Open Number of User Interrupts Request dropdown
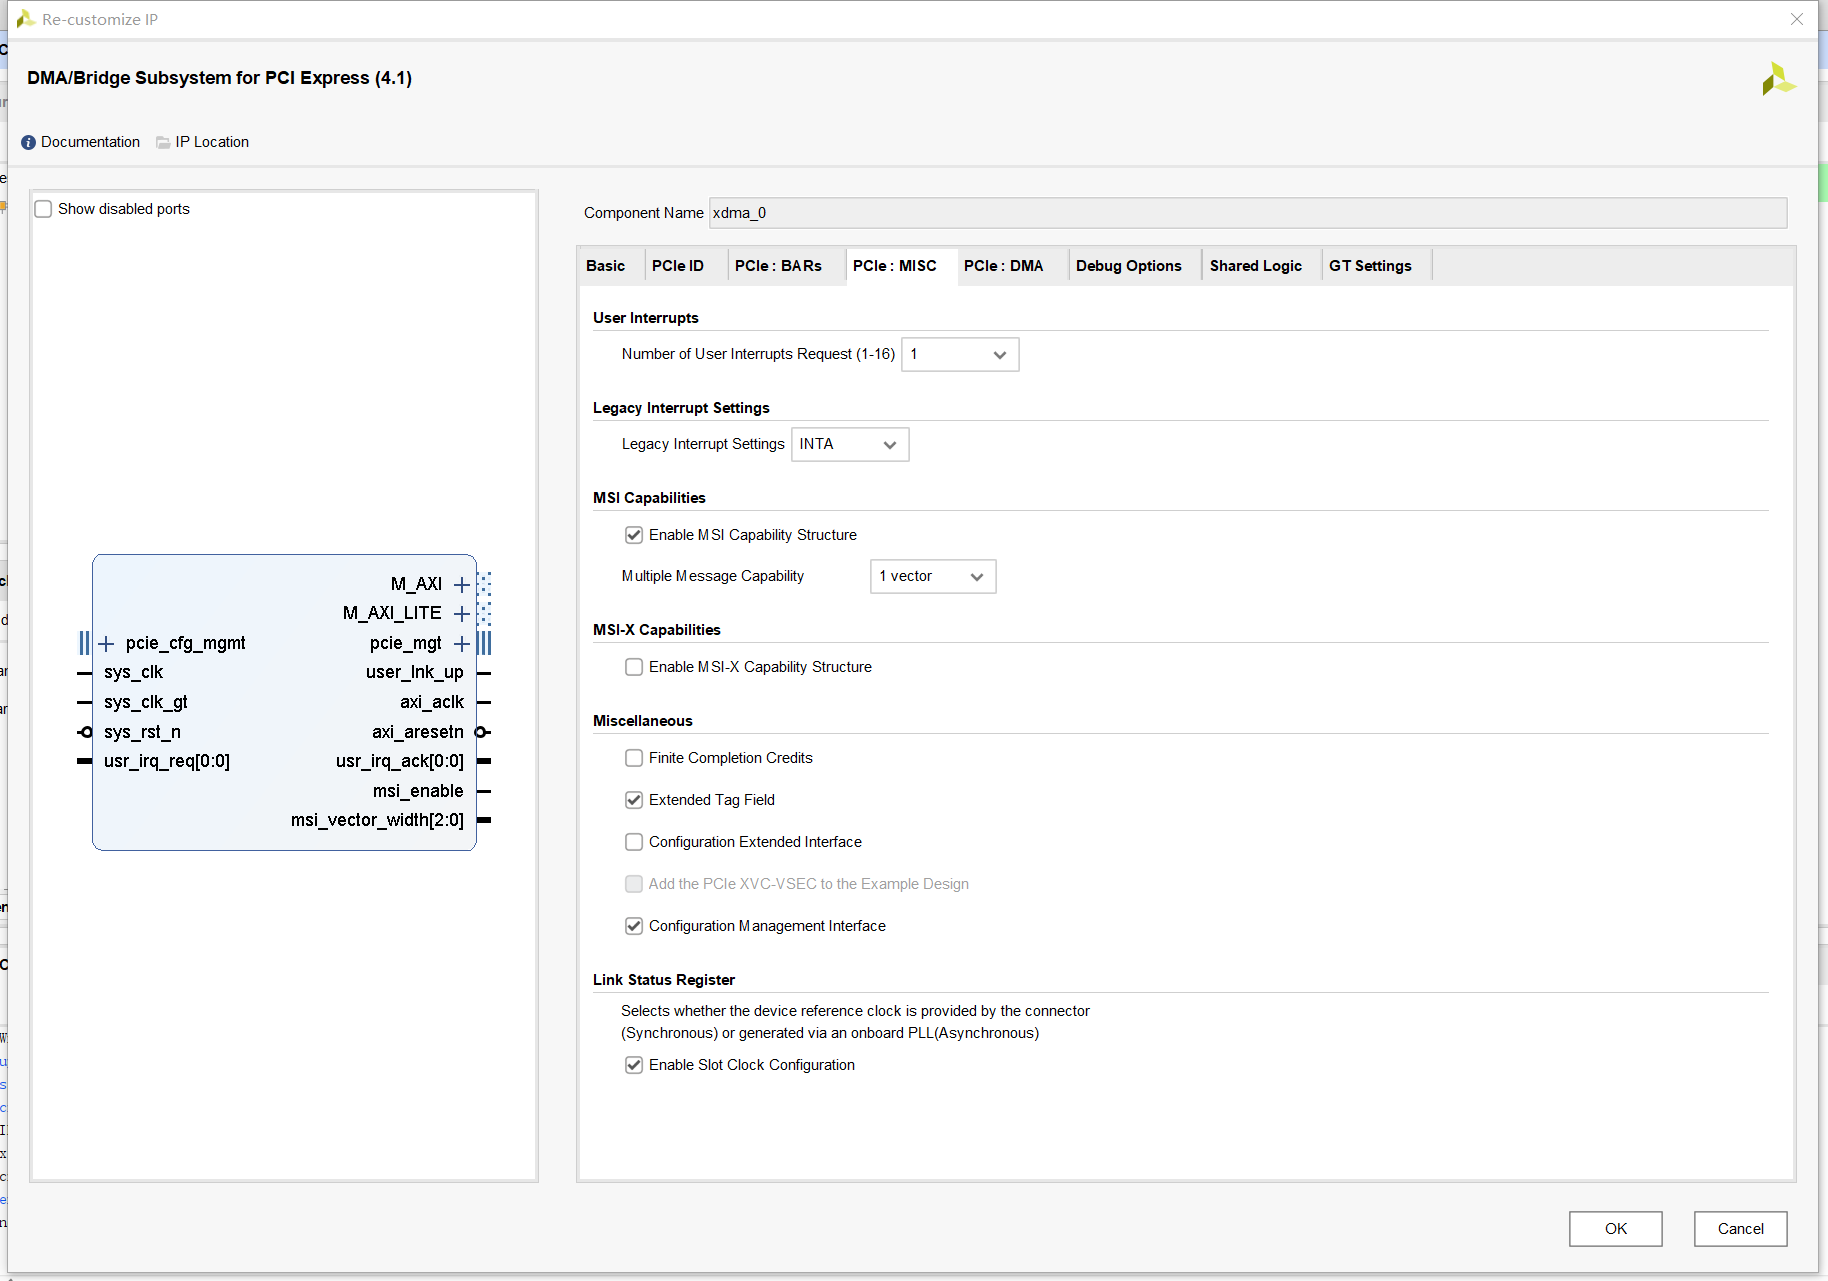The width and height of the screenshot is (1828, 1281). (x=960, y=355)
